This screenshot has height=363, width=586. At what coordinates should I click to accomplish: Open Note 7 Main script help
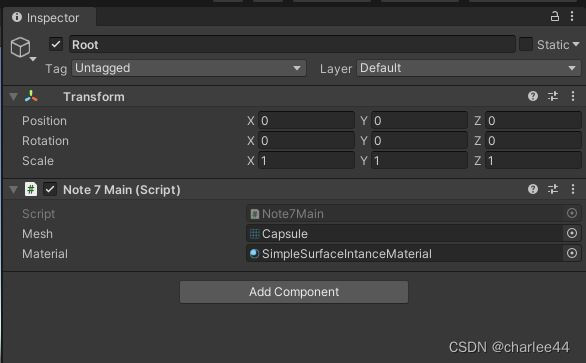(533, 189)
